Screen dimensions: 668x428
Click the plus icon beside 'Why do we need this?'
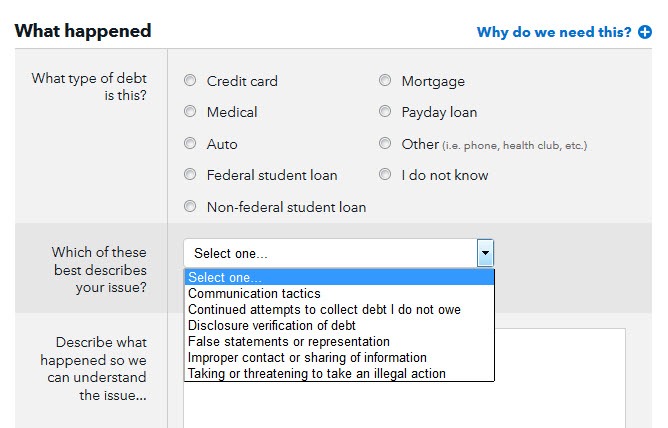click(645, 32)
